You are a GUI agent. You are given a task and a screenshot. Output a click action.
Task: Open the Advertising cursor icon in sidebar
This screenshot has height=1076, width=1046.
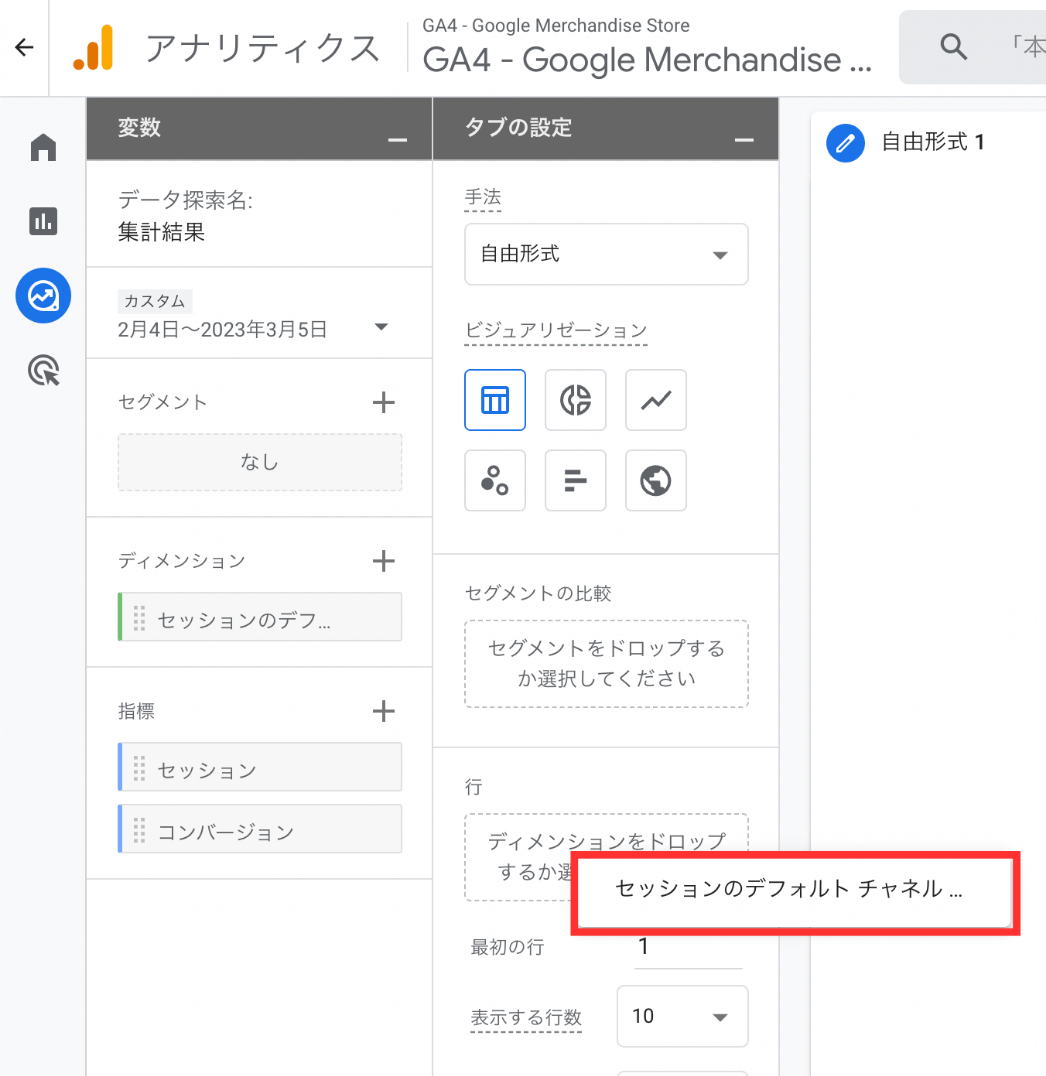click(x=43, y=371)
